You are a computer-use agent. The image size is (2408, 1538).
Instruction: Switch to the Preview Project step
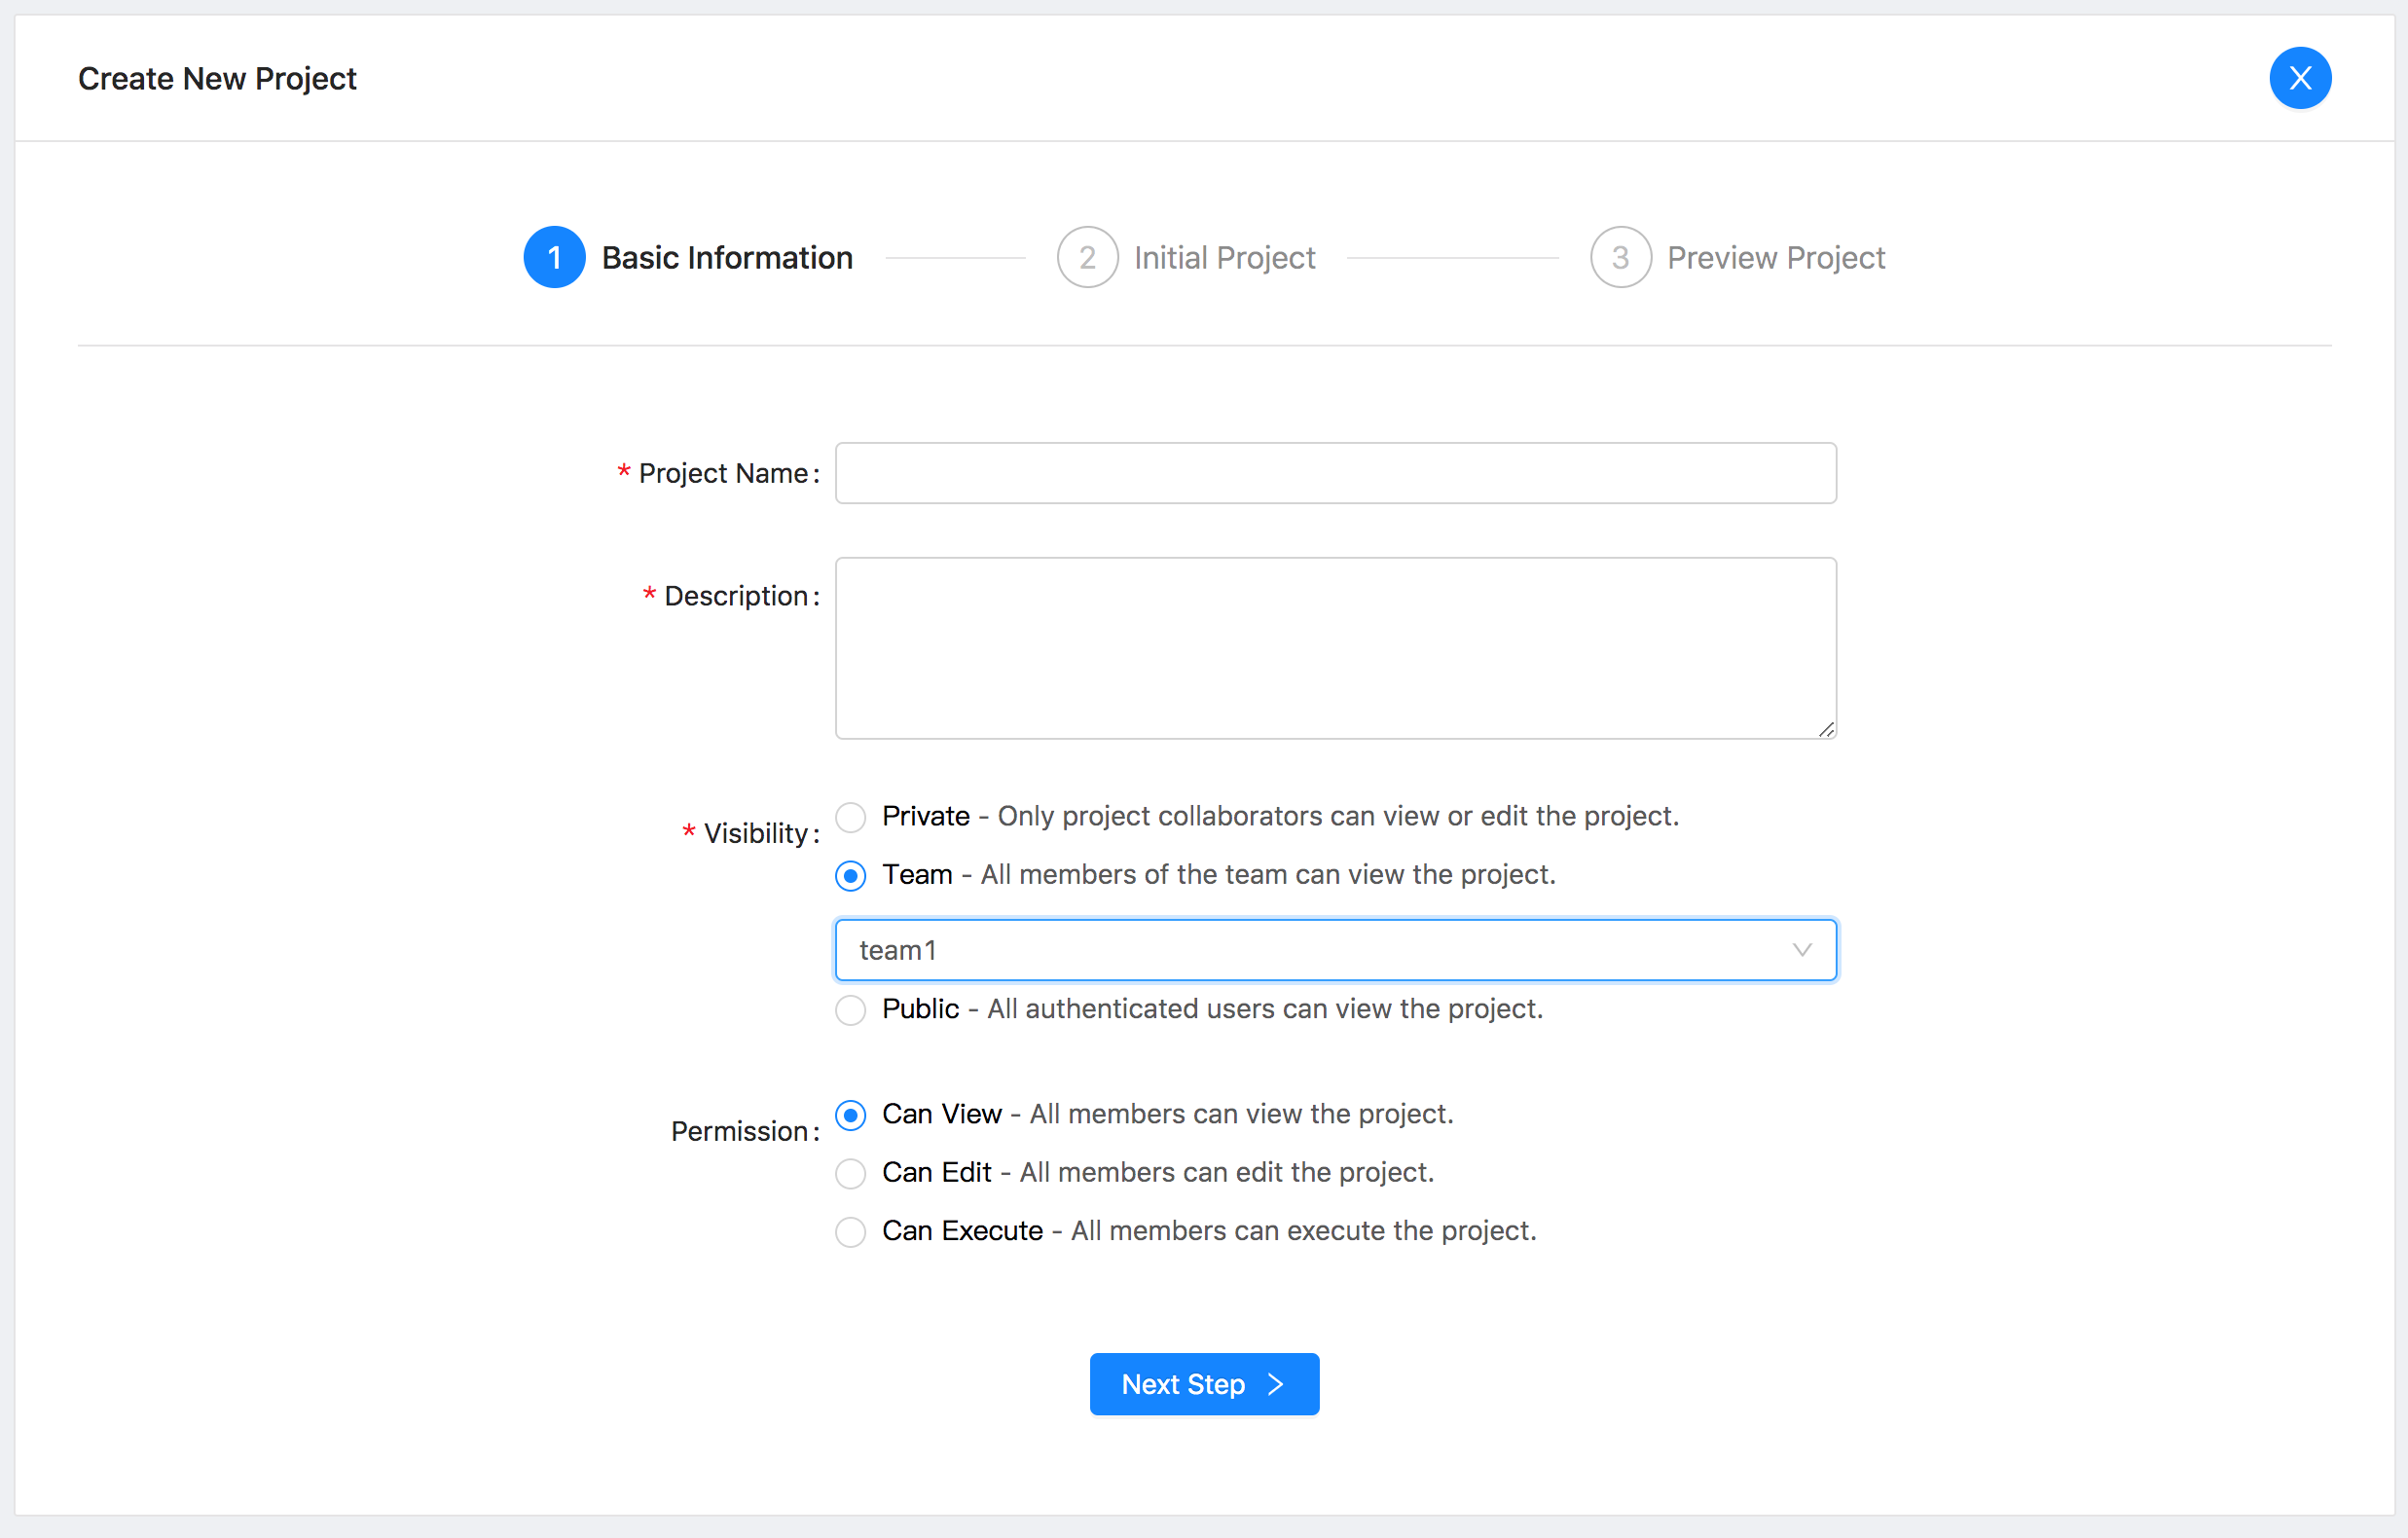click(1776, 257)
